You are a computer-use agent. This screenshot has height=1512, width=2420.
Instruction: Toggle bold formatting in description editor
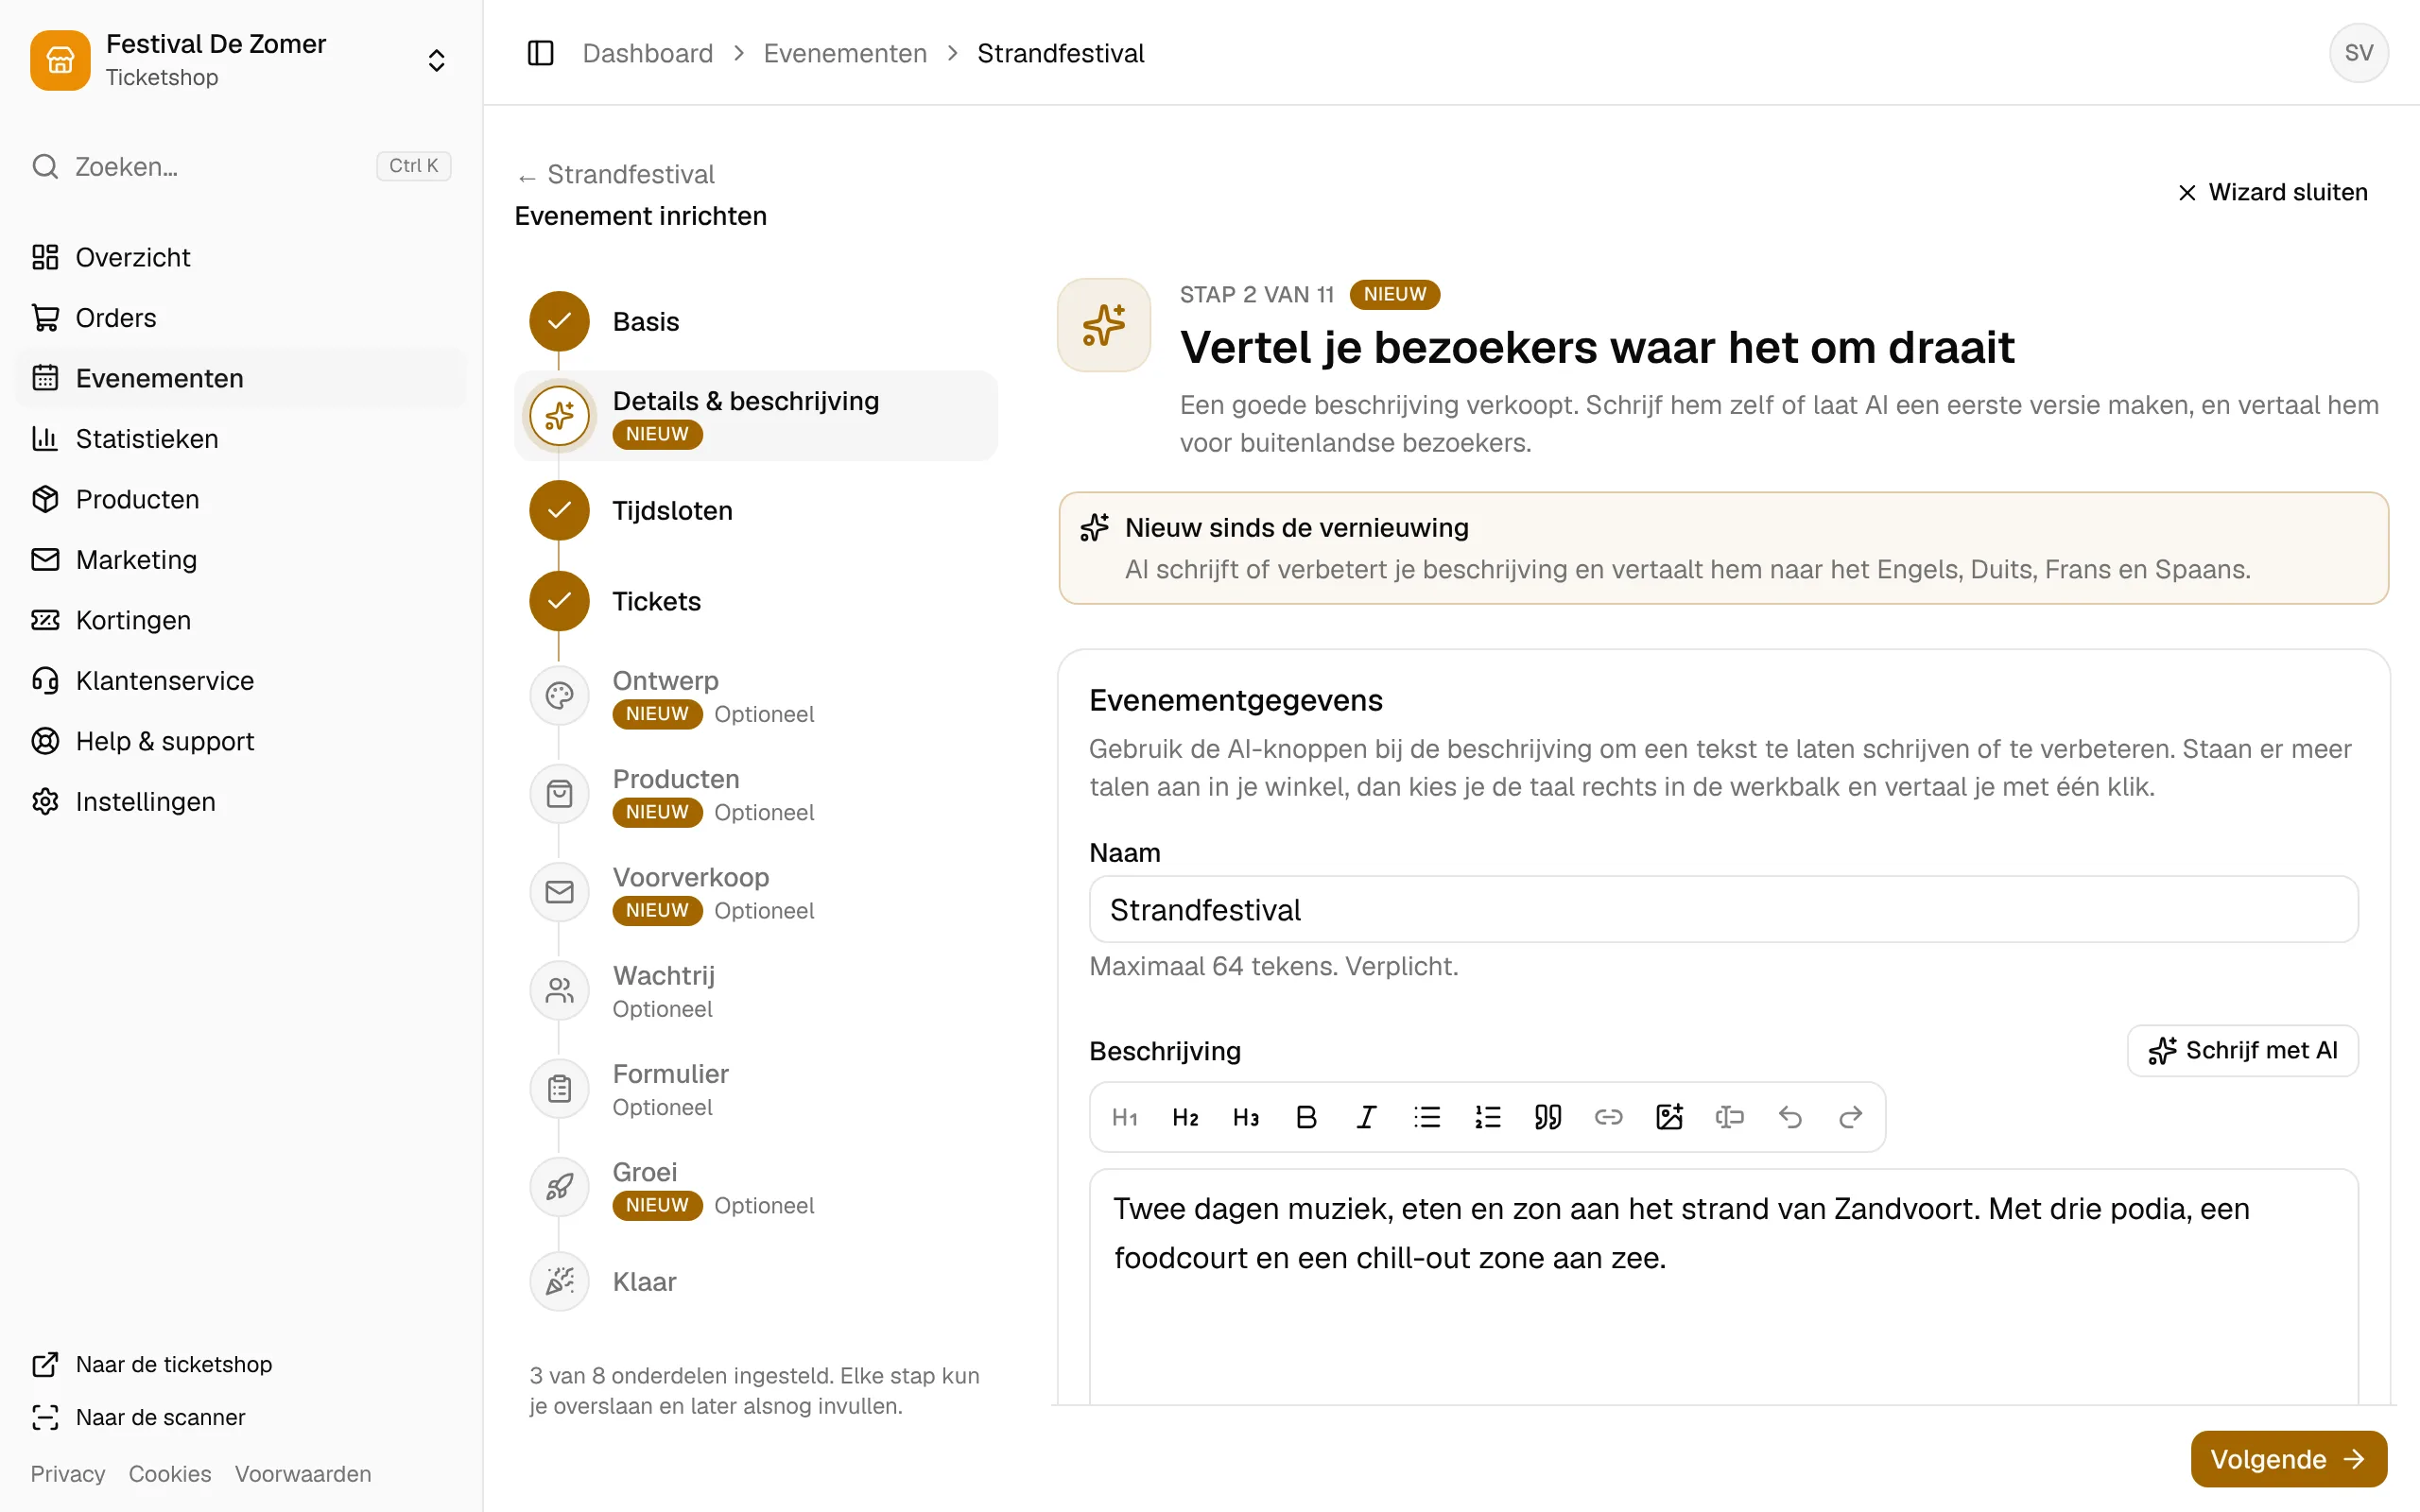pos(1306,1117)
